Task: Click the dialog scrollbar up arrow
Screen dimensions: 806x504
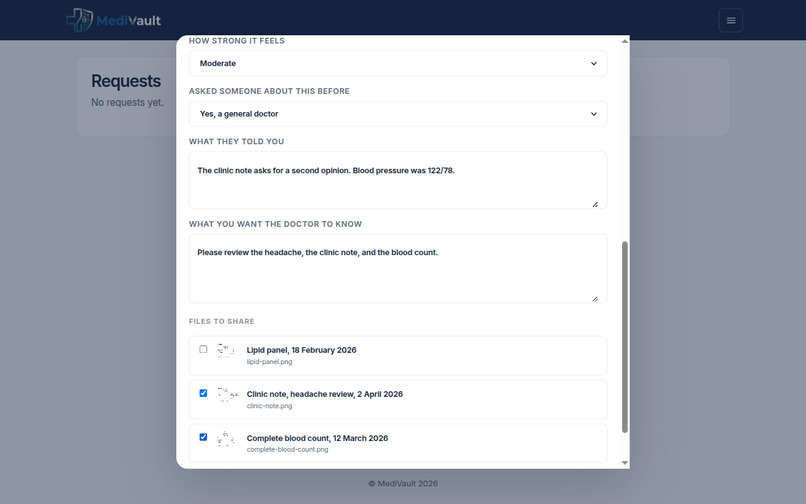Action: click(625, 41)
